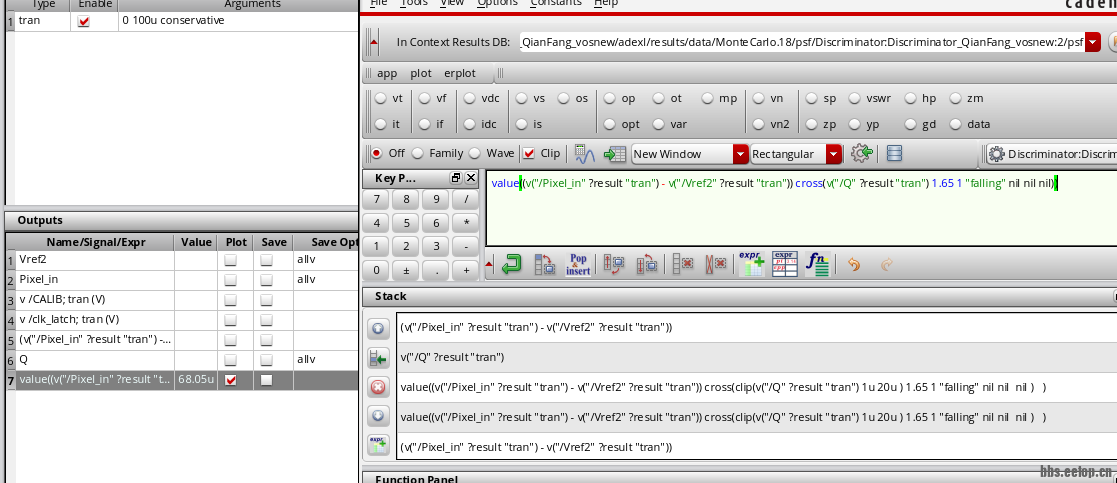Select the vt radio button

pyautogui.click(x=381, y=98)
